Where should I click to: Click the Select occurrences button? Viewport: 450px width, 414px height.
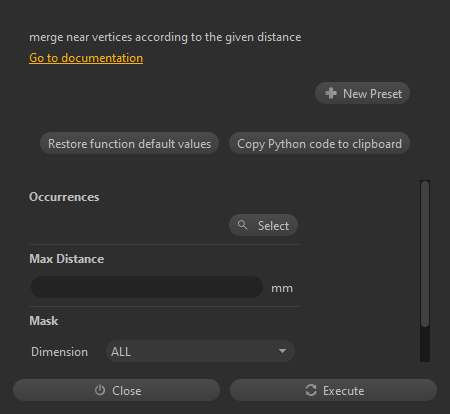click(x=263, y=225)
